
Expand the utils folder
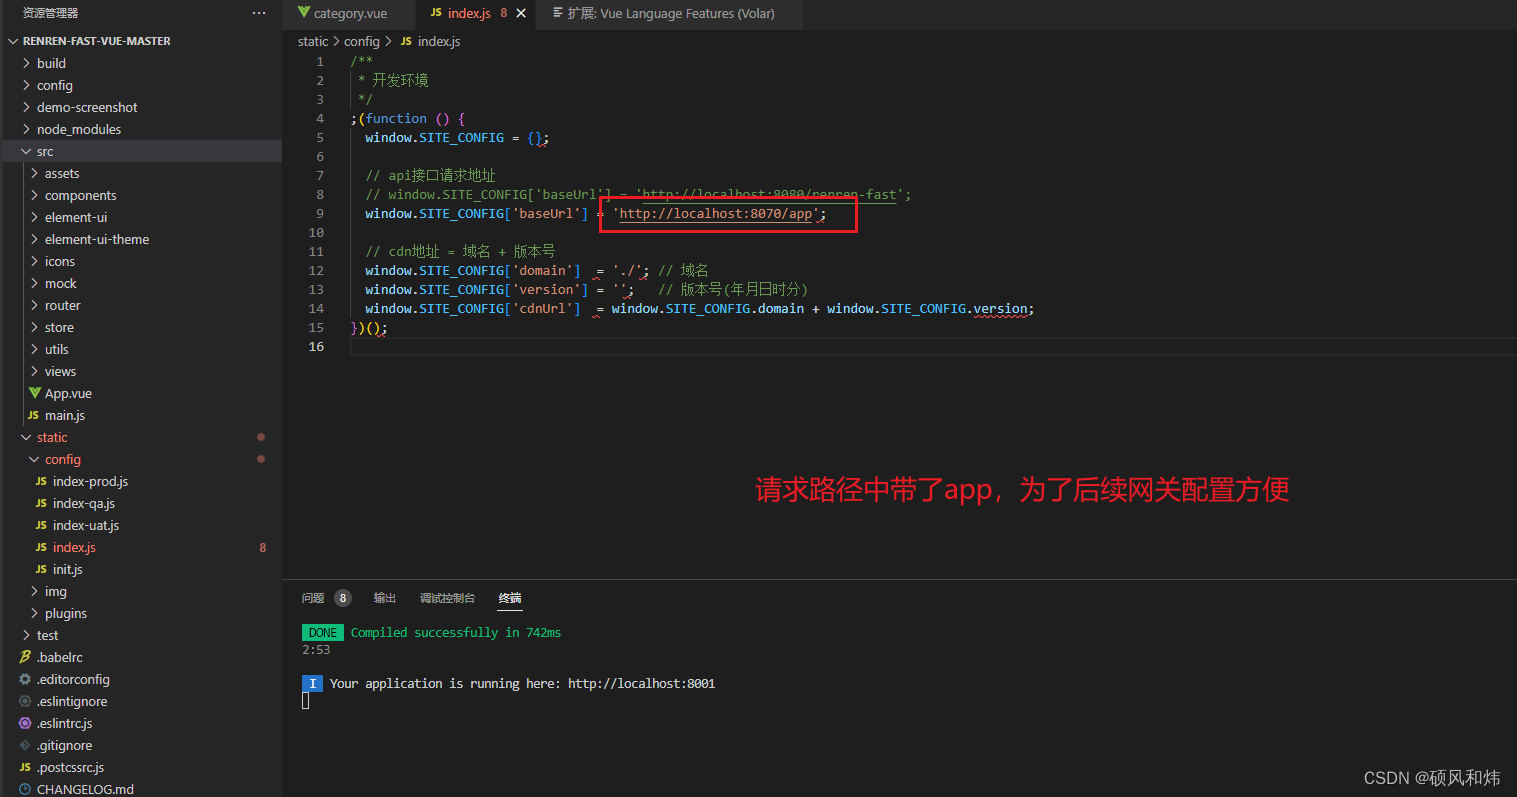point(57,349)
